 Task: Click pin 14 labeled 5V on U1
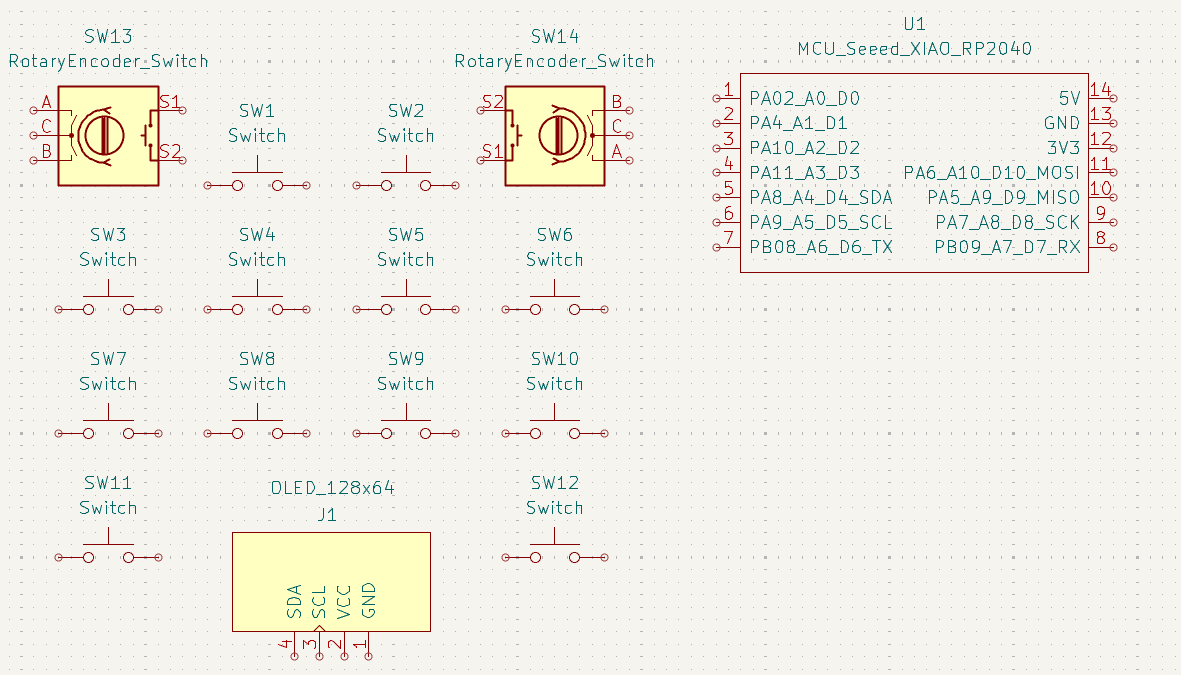tap(1104, 98)
